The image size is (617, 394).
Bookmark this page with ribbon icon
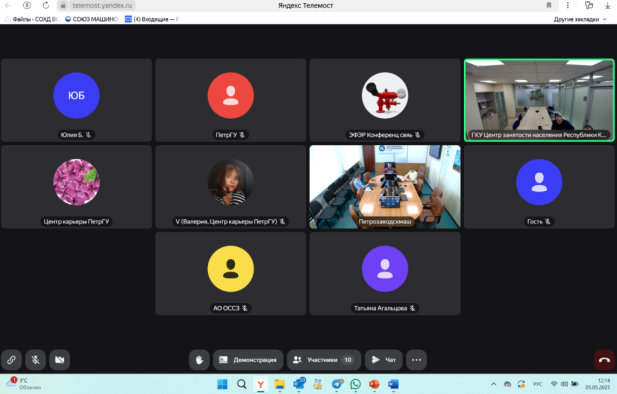coord(549,6)
